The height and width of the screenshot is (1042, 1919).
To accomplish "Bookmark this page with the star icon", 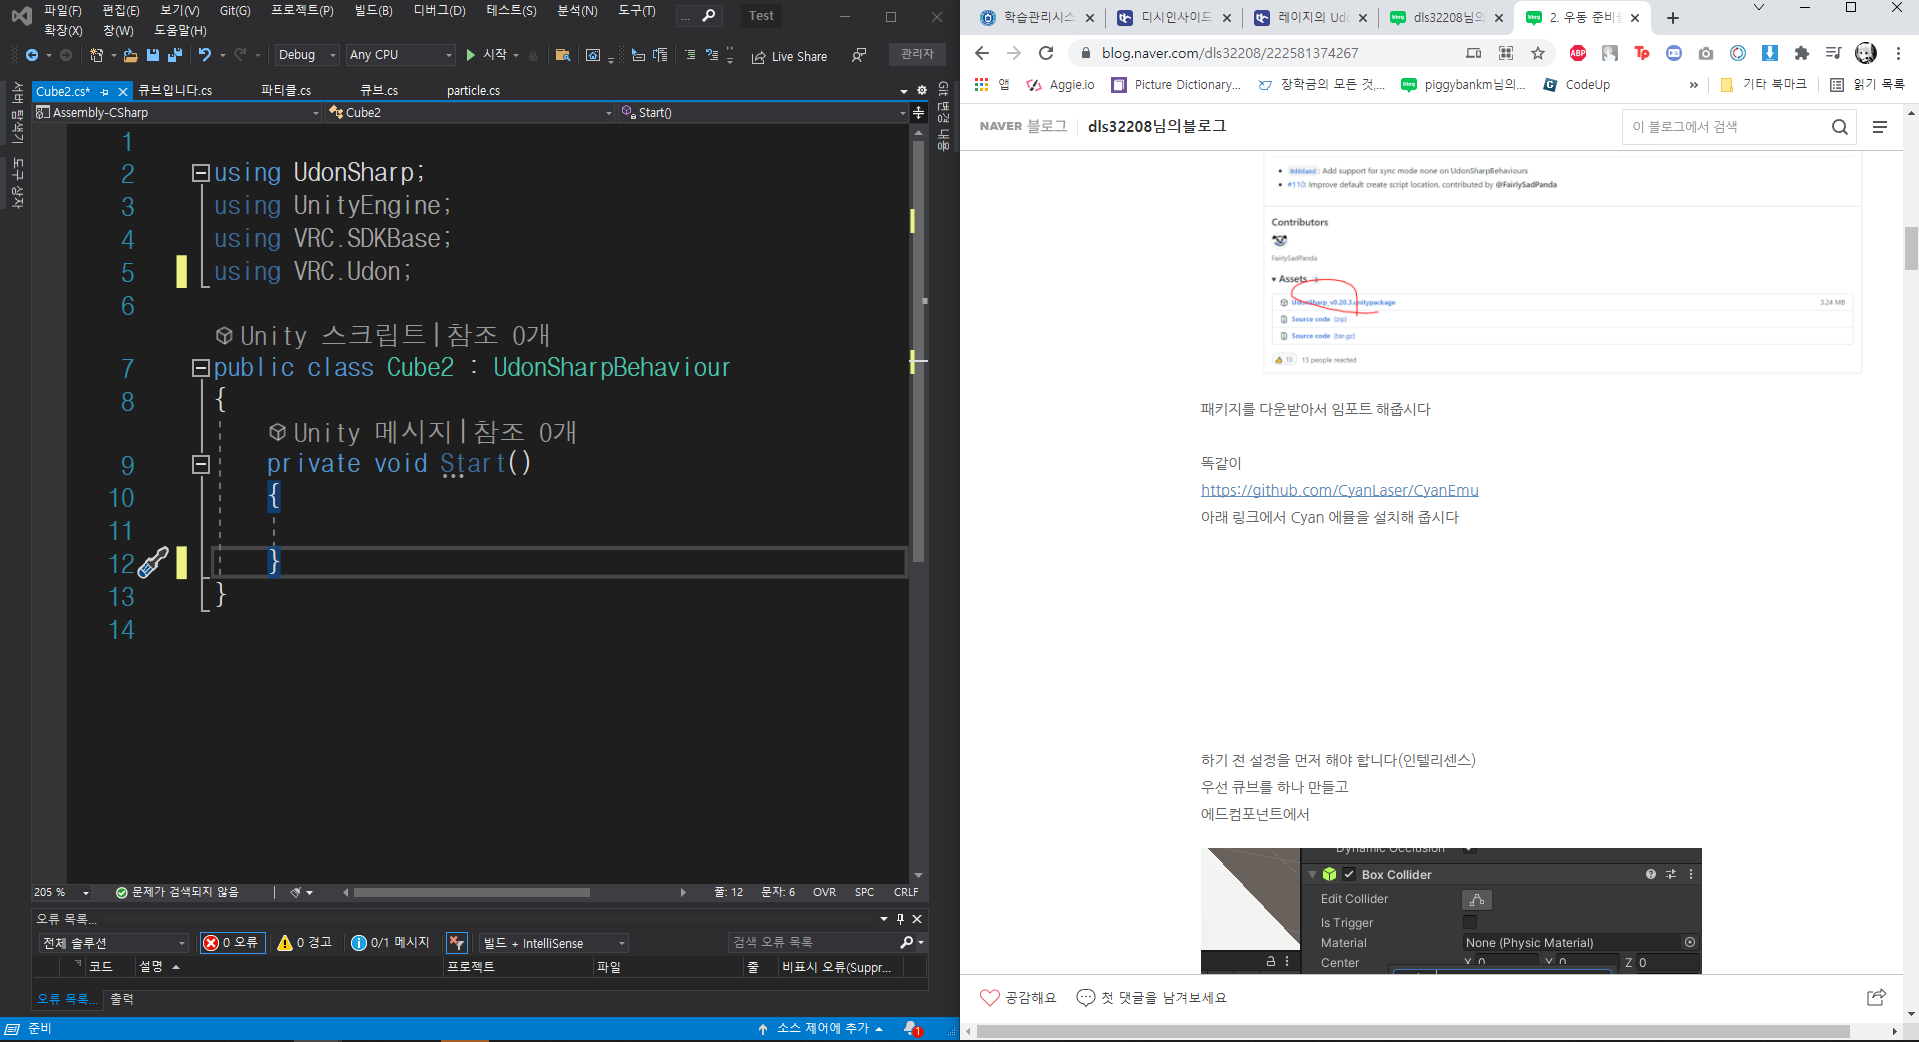I will pos(1538,53).
